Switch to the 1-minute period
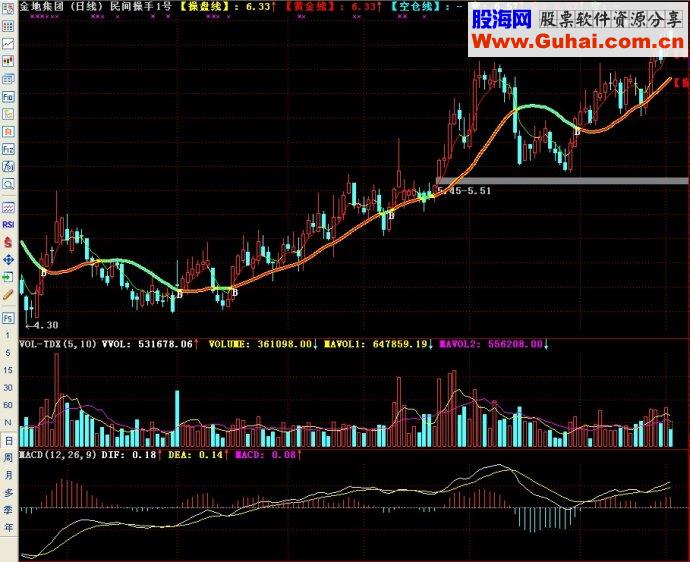Image resolution: width=690 pixels, height=562 pixels. (x=8, y=335)
